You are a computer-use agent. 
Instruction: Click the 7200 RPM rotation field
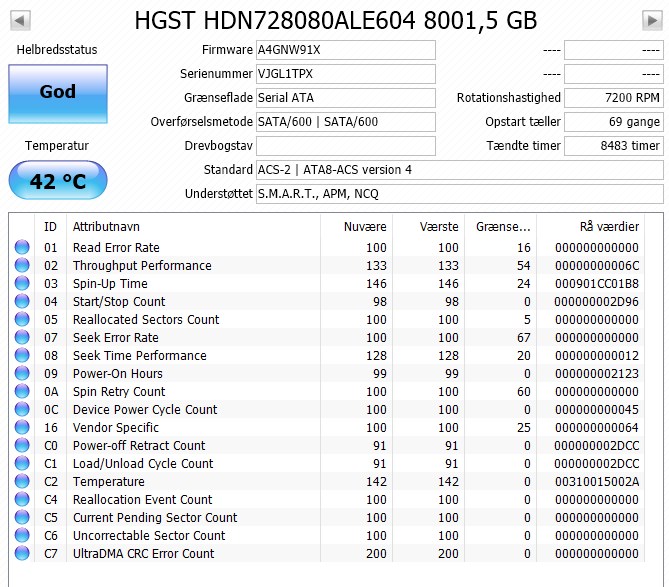pyautogui.click(x=614, y=98)
